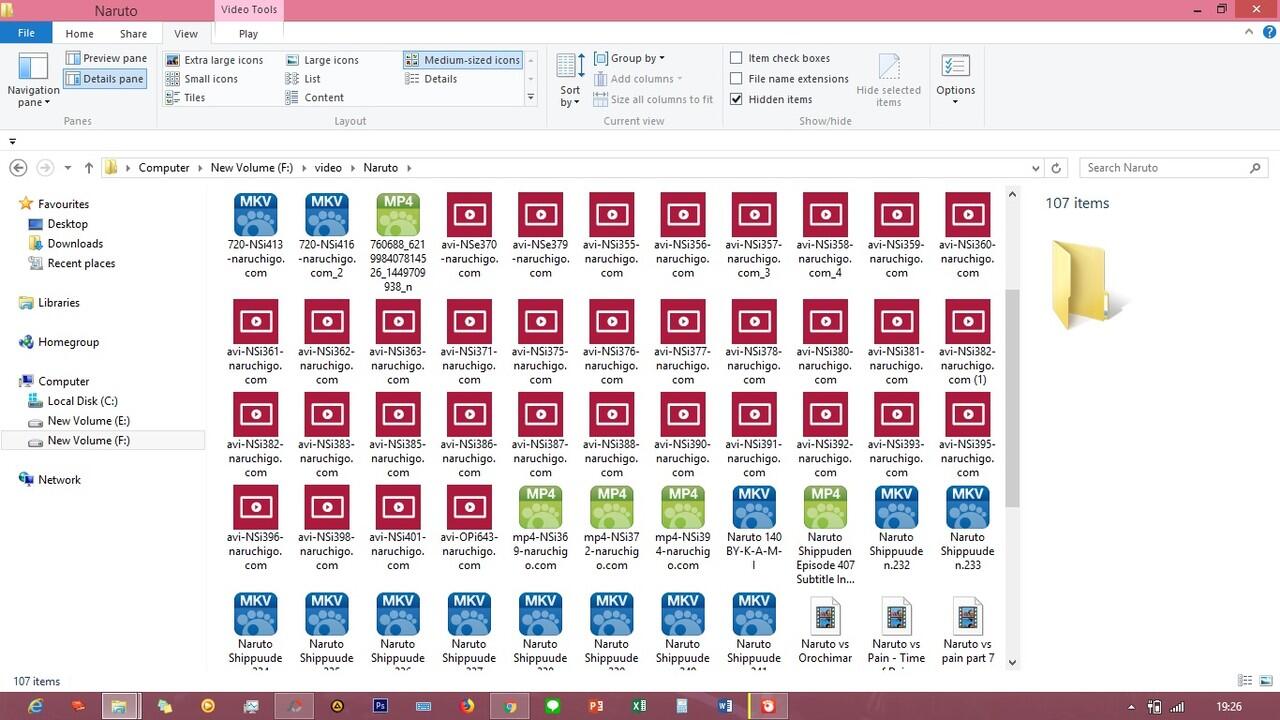Open the Navigation pane button

point(33,80)
